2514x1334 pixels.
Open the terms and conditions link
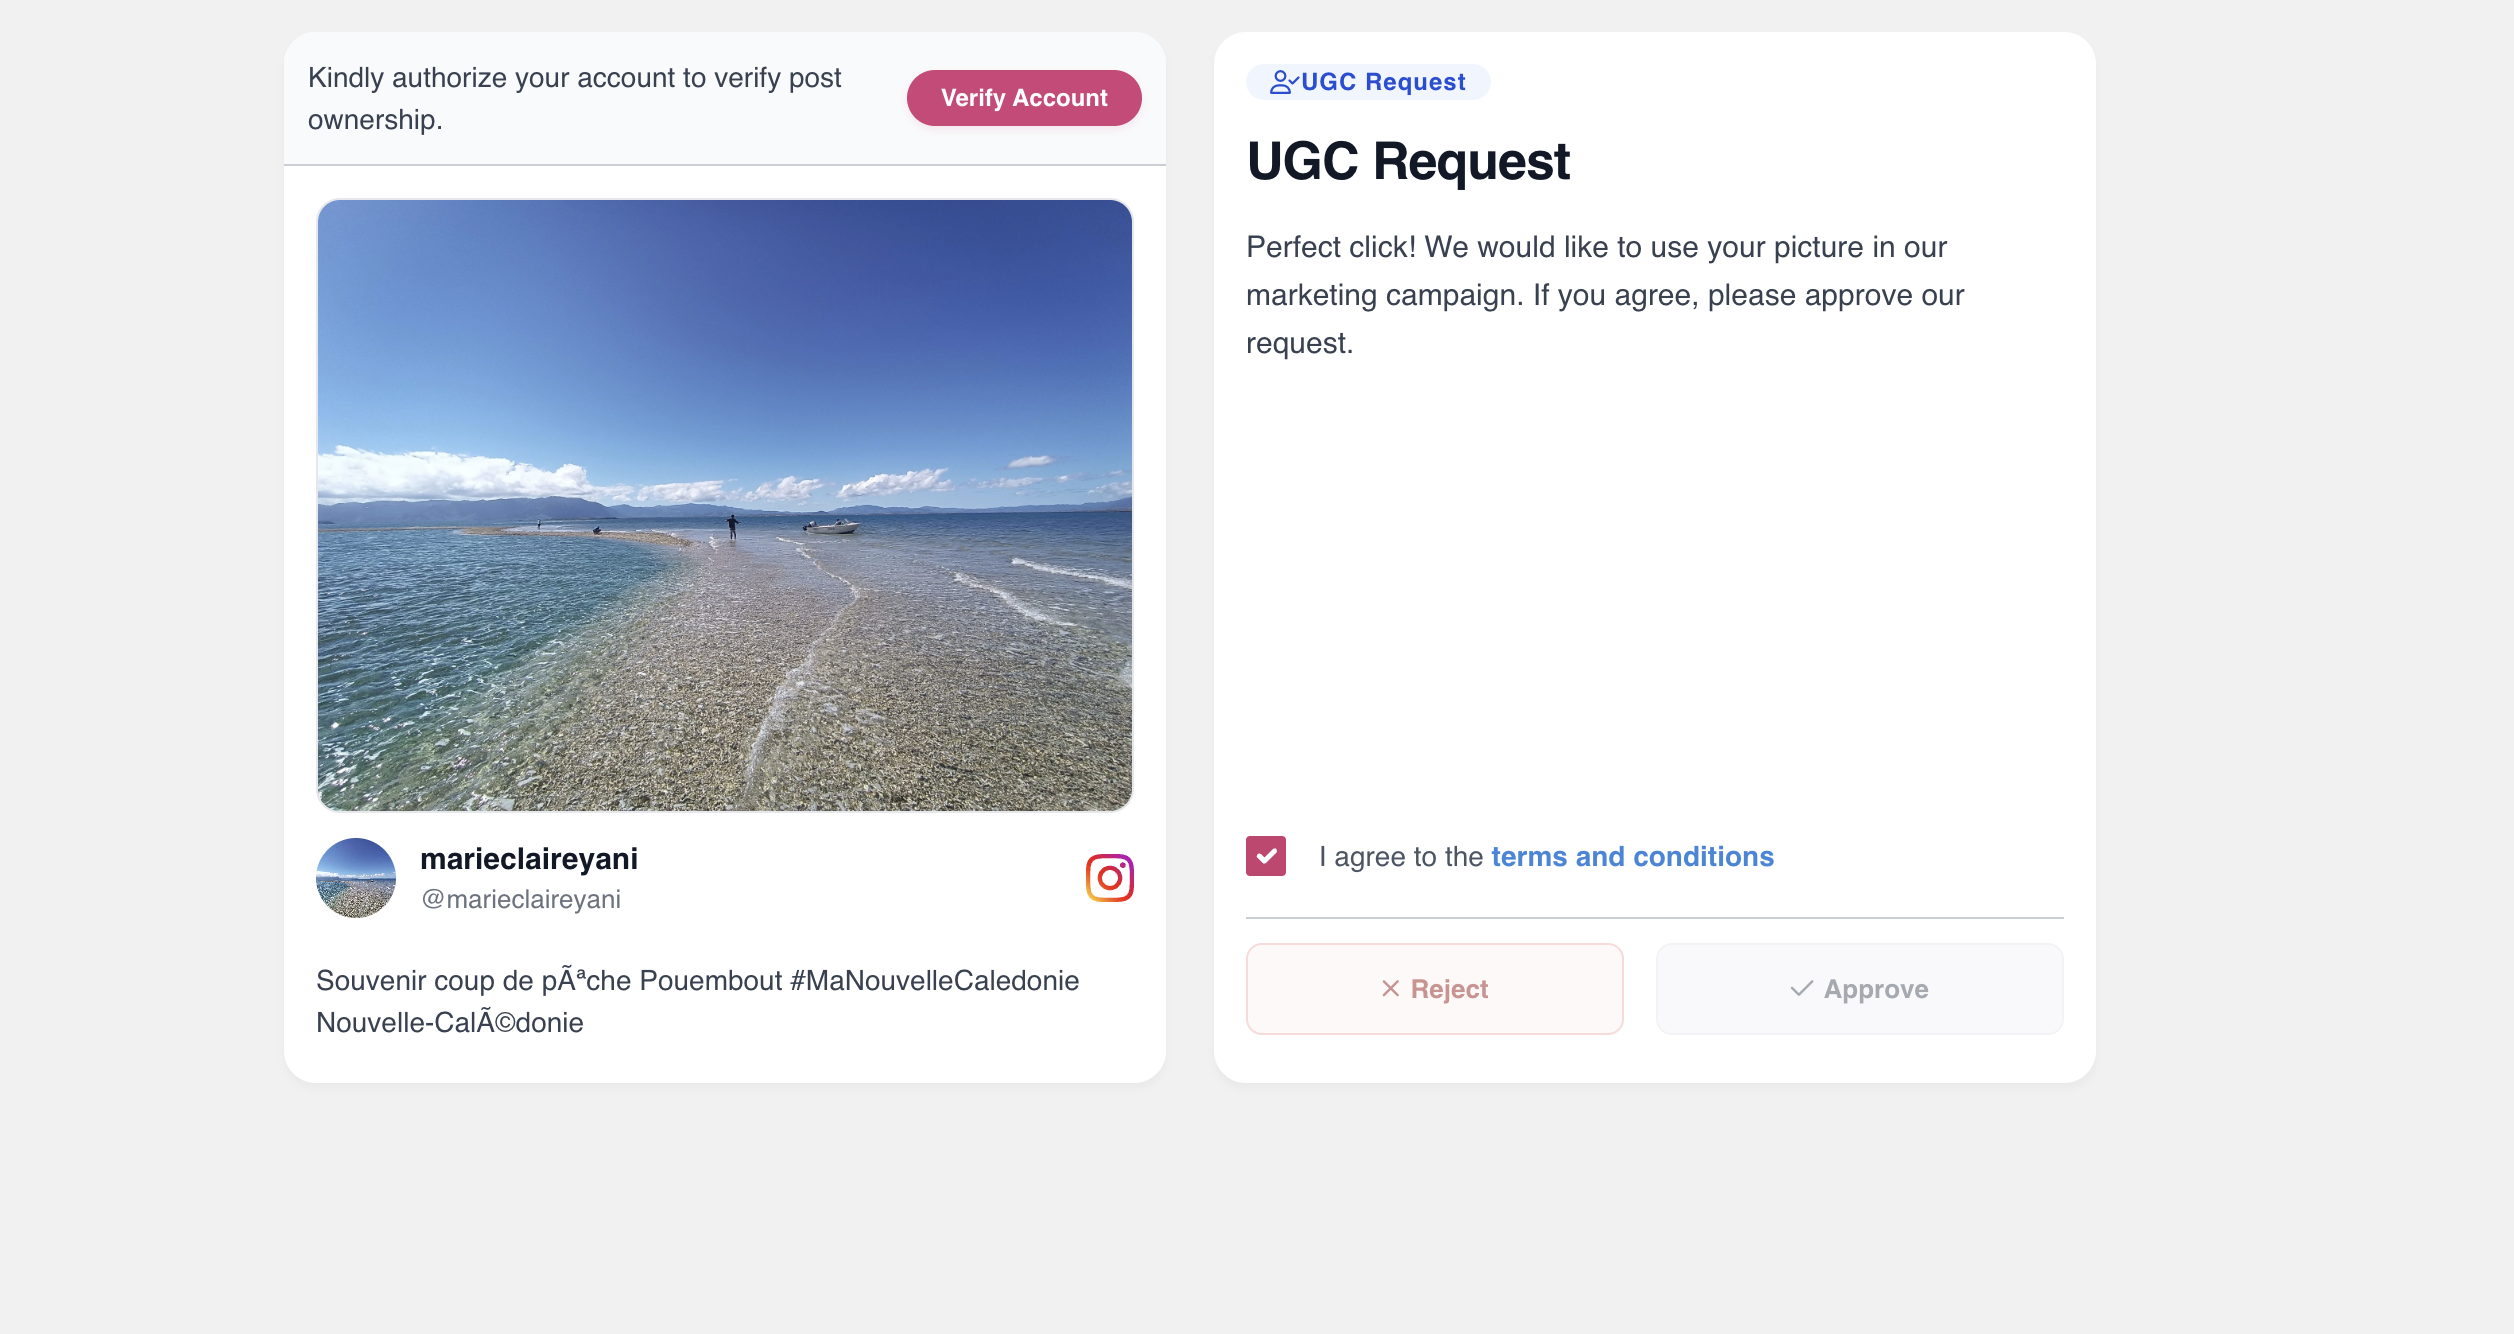(x=1632, y=857)
